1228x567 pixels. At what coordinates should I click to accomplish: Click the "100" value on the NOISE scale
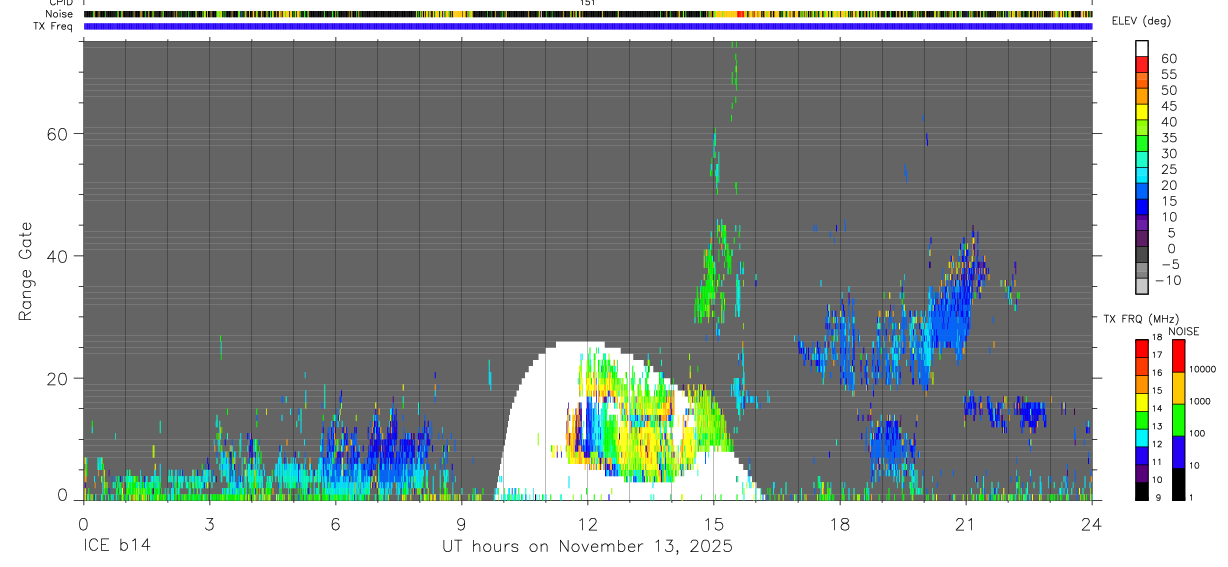click(1199, 433)
